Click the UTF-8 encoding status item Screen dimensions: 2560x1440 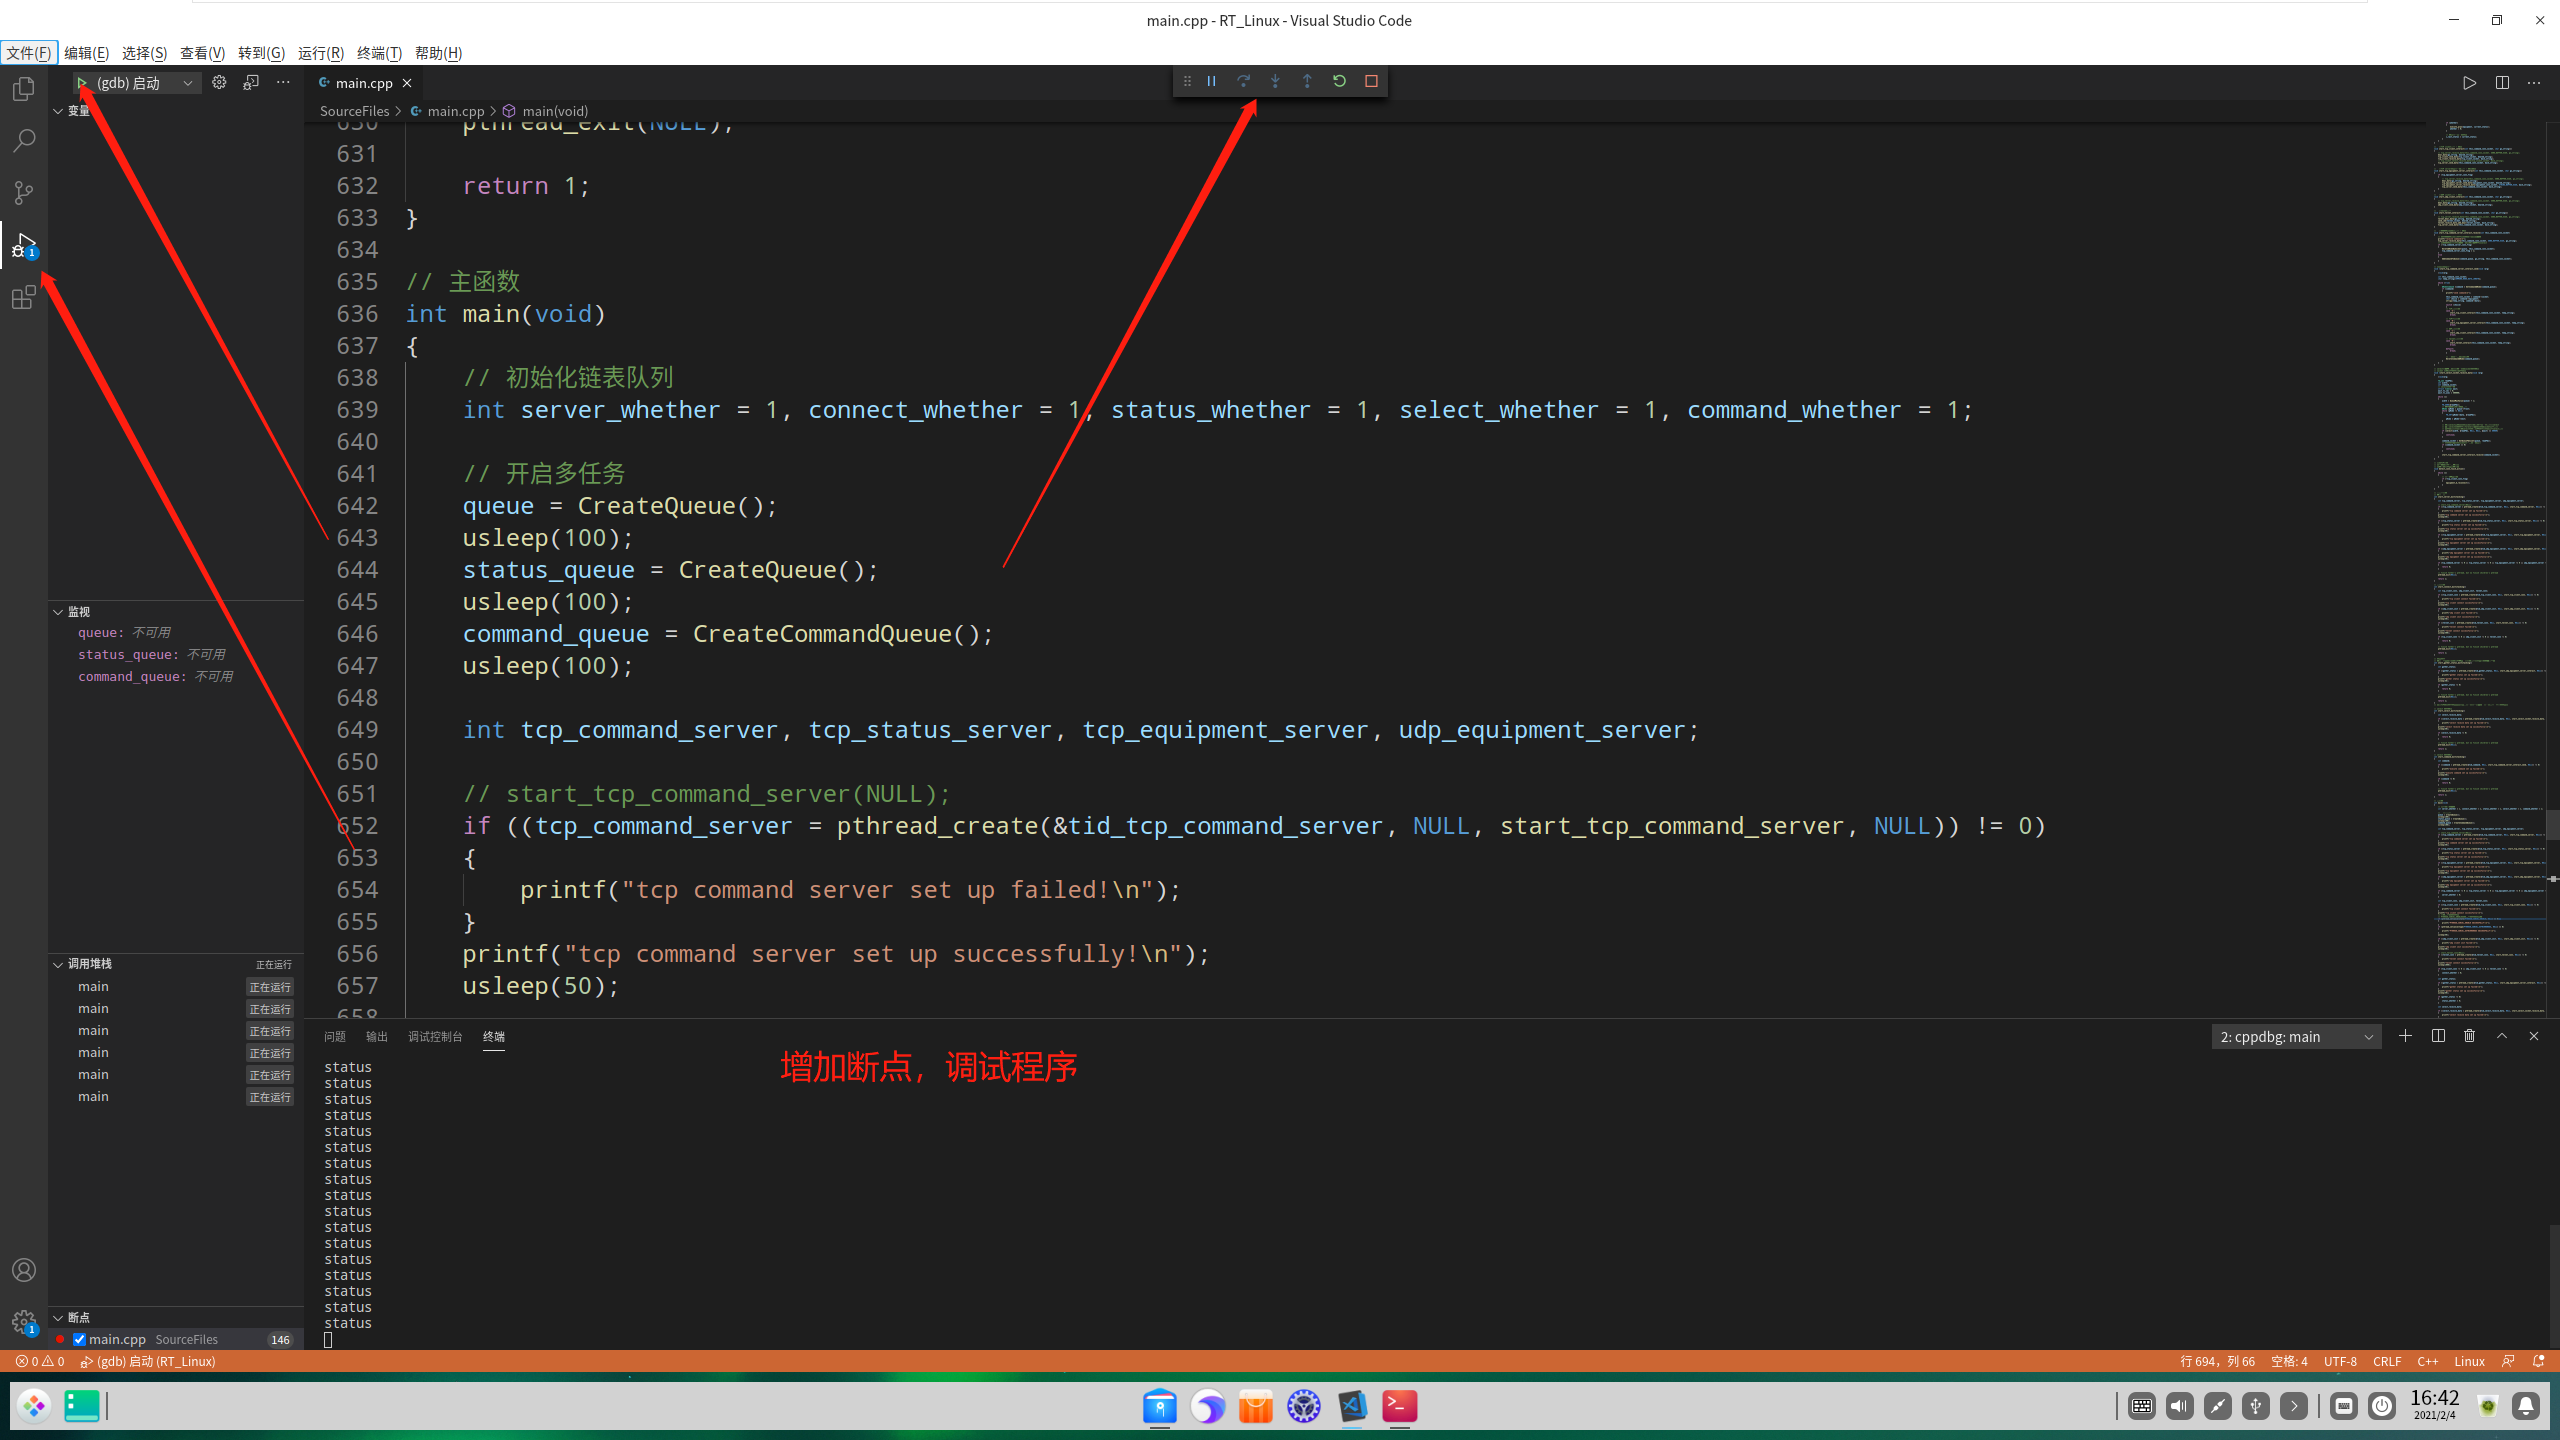coord(2339,1361)
